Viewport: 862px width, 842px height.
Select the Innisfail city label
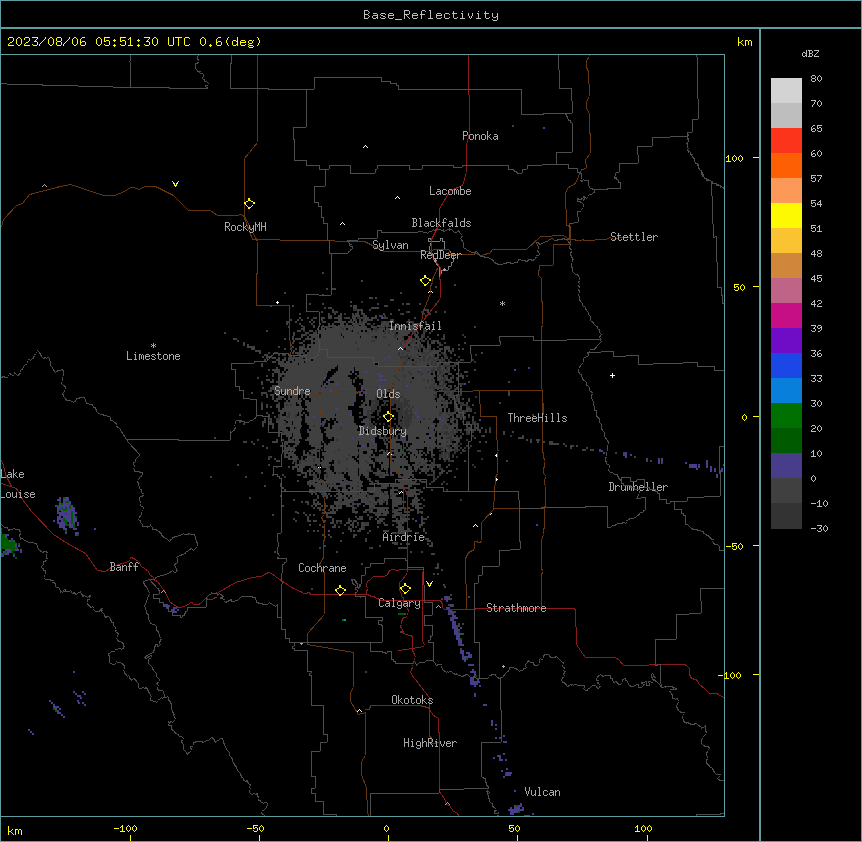click(x=415, y=326)
